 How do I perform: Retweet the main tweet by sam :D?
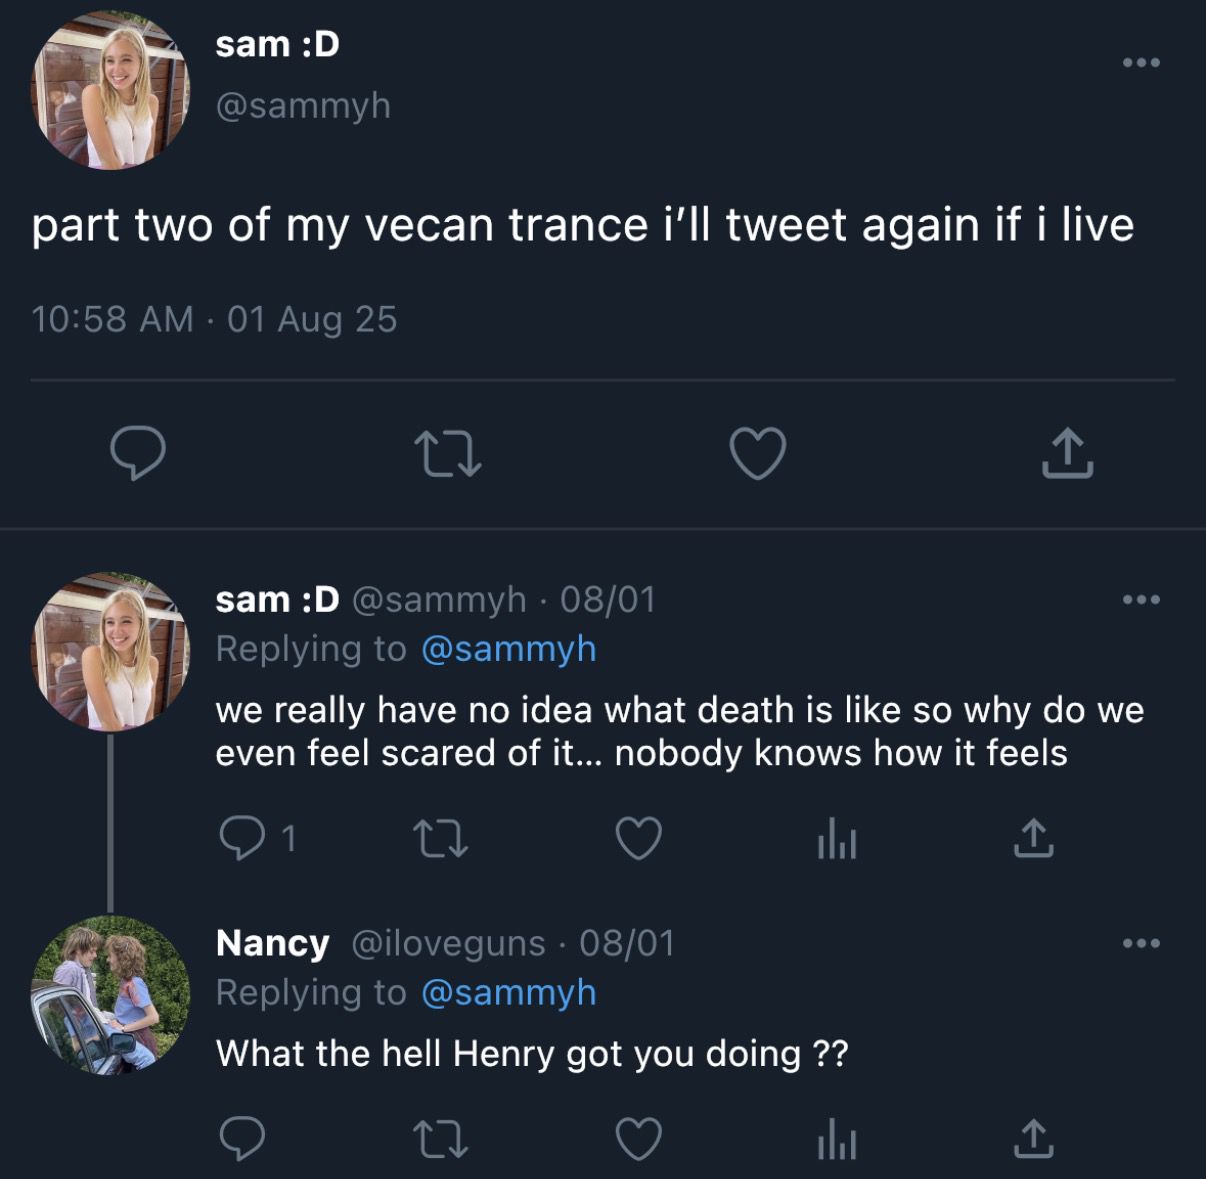[447, 453]
